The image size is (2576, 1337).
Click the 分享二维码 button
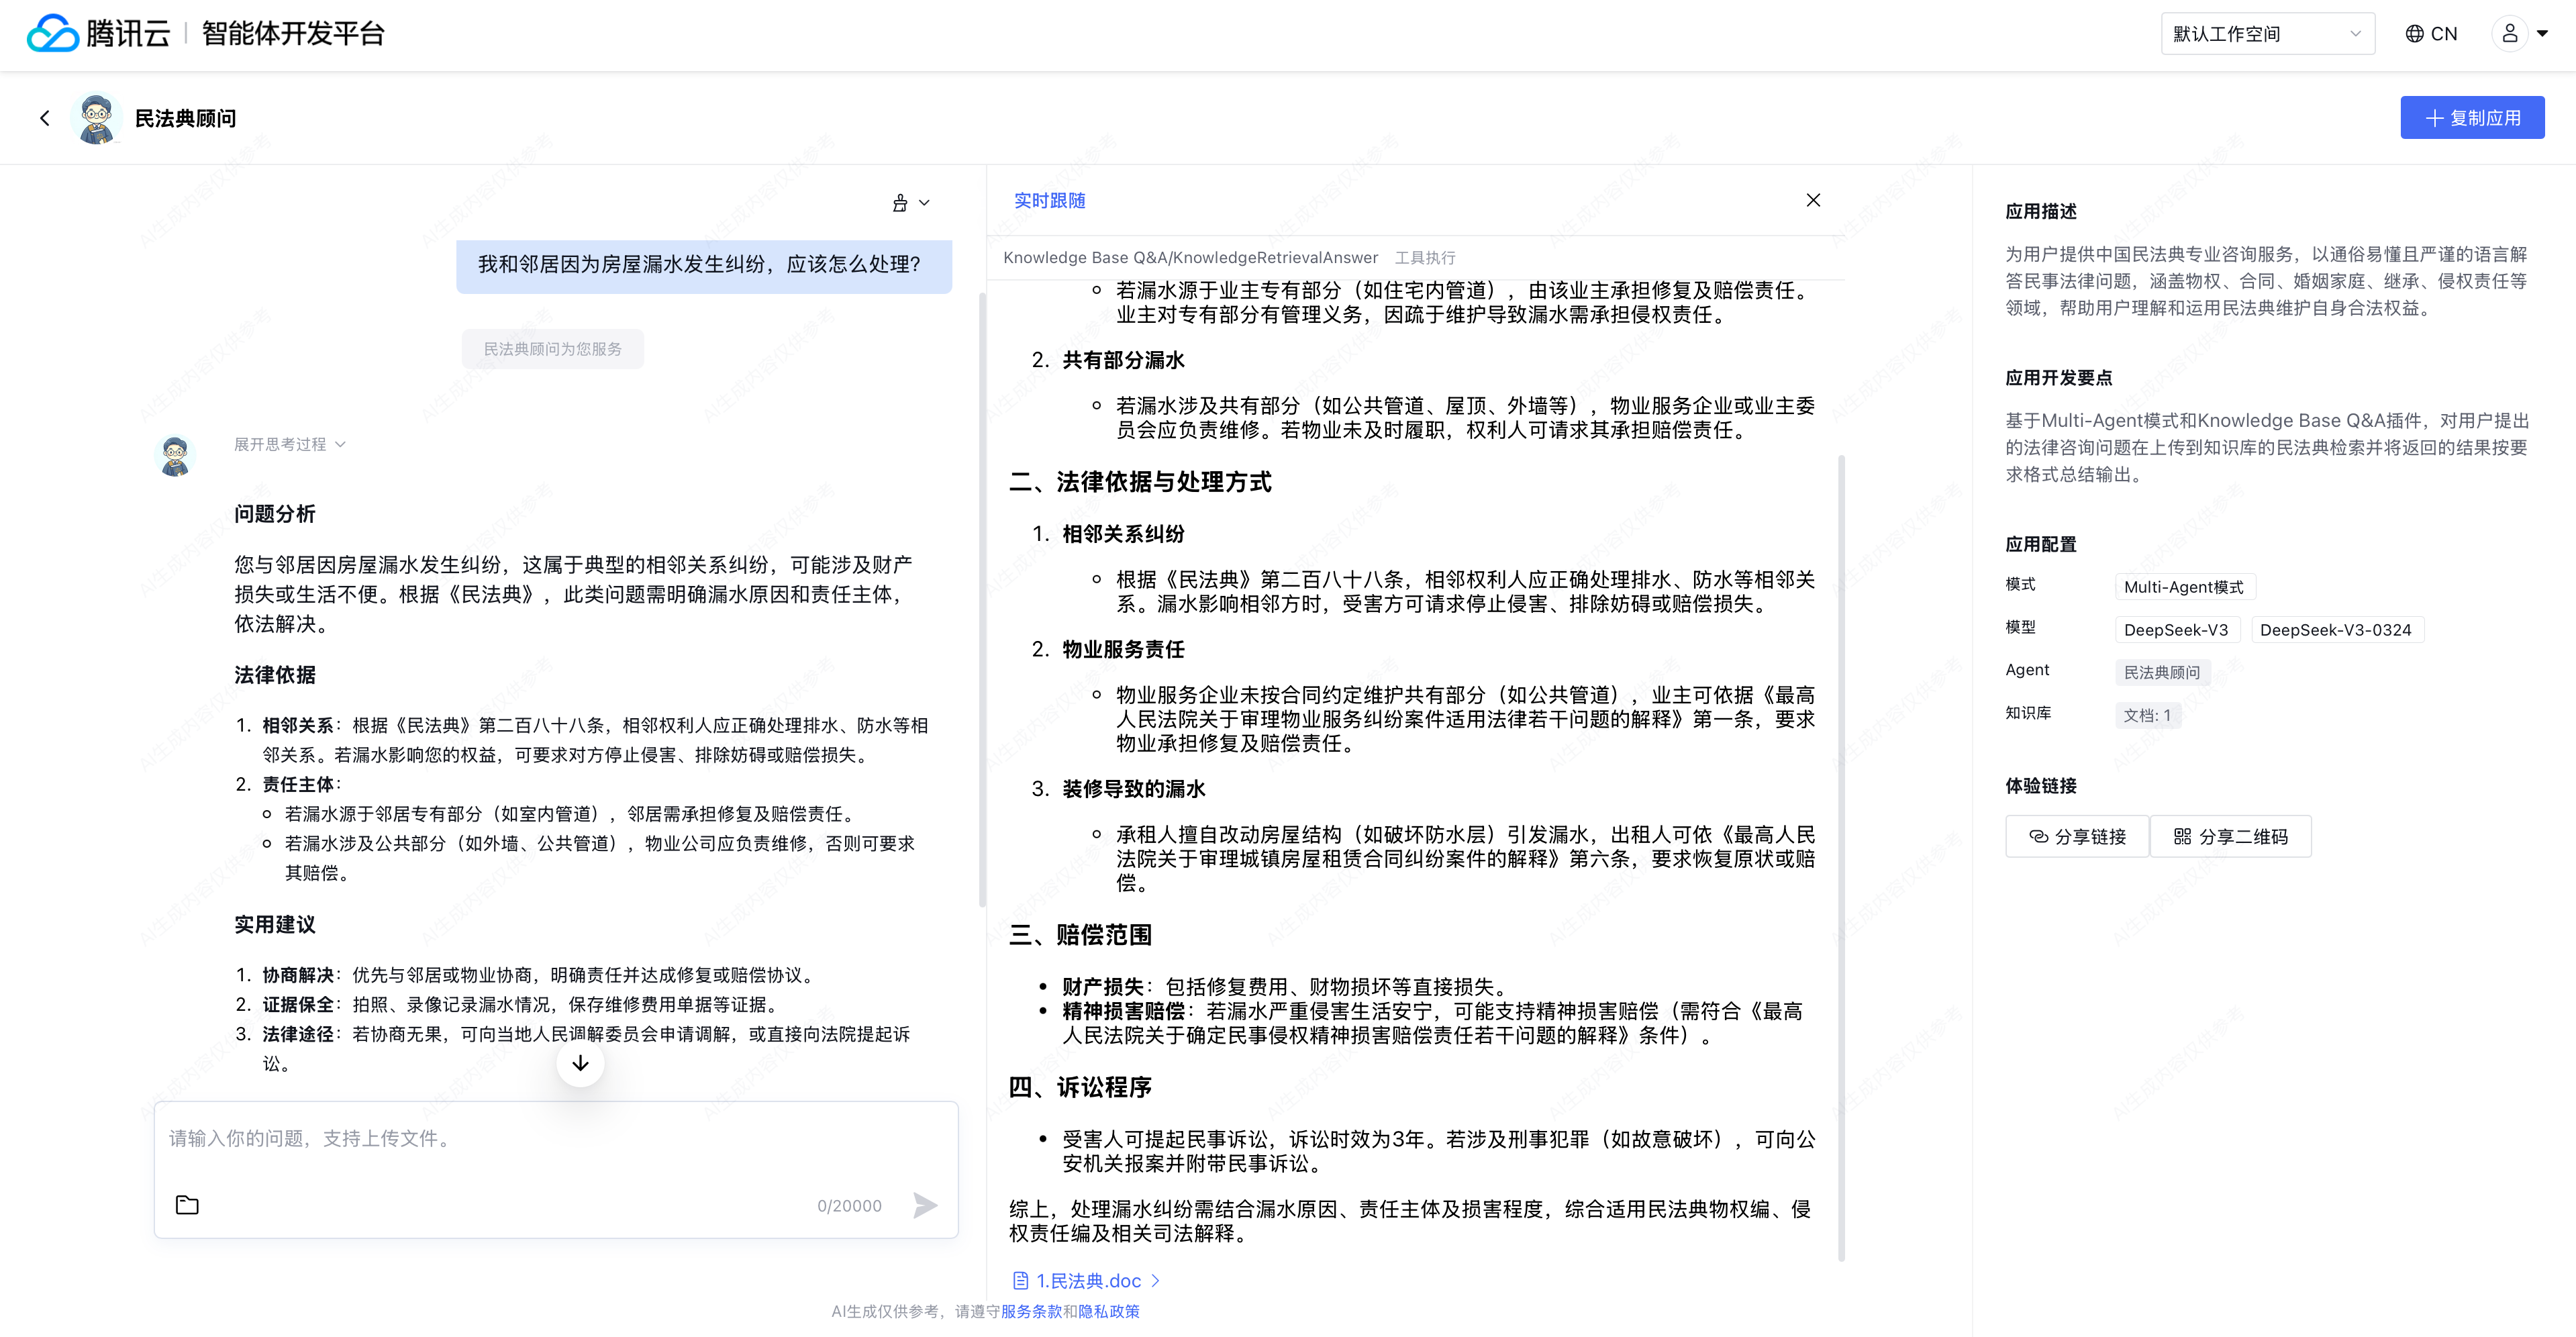(x=2230, y=836)
